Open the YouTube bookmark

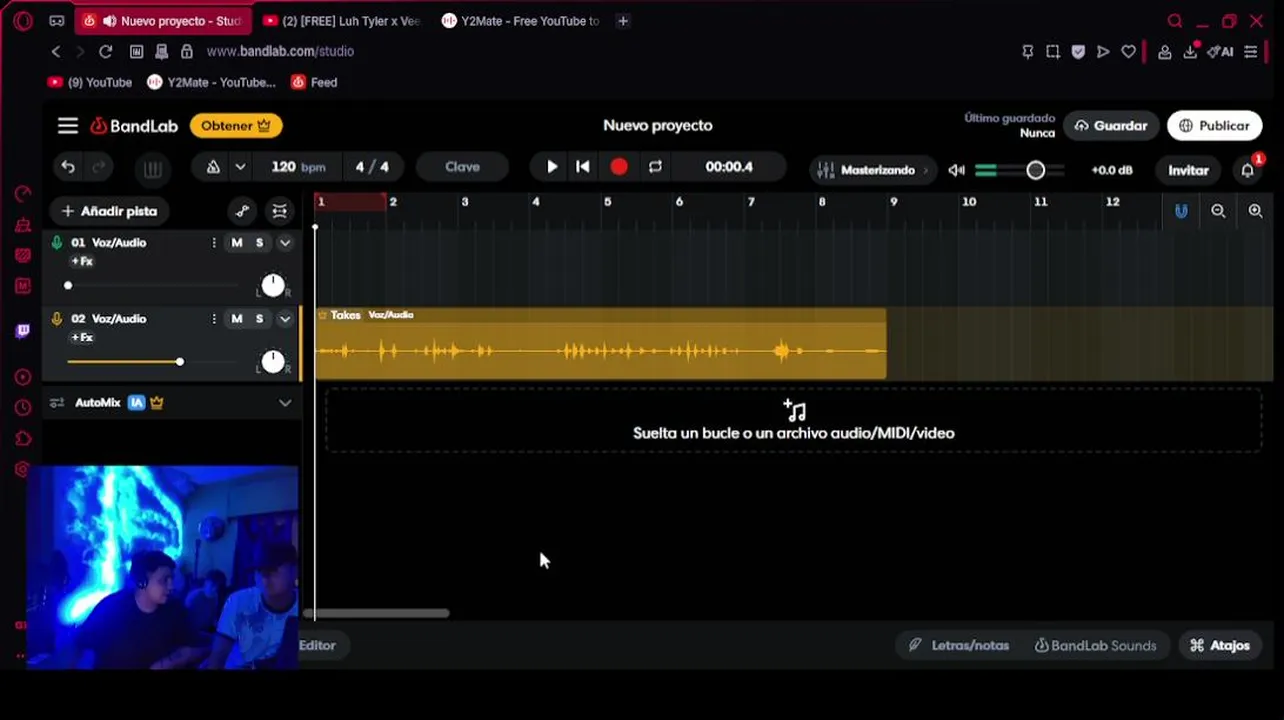pos(90,82)
